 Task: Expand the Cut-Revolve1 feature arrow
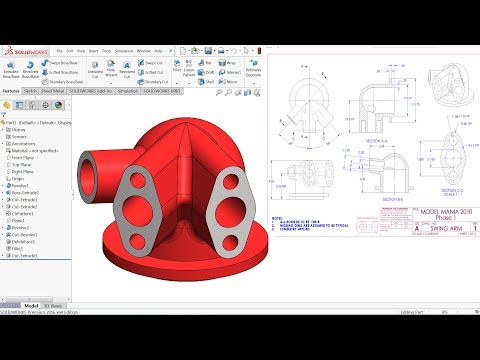[3, 235]
